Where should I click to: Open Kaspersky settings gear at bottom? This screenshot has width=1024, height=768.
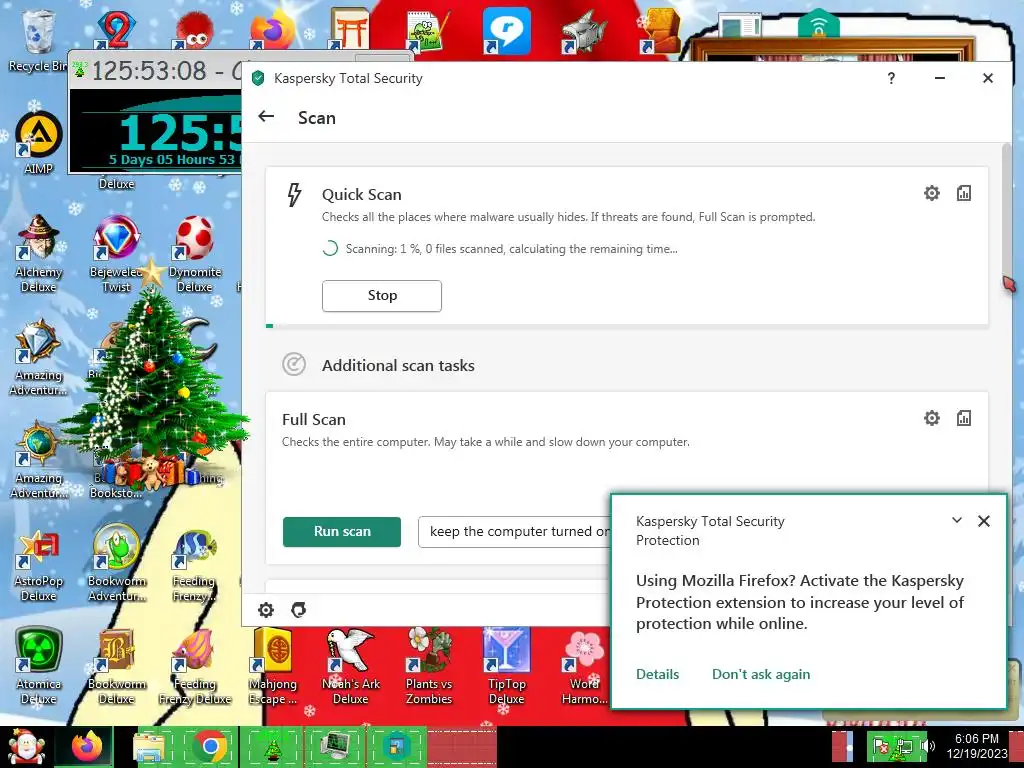point(266,610)
